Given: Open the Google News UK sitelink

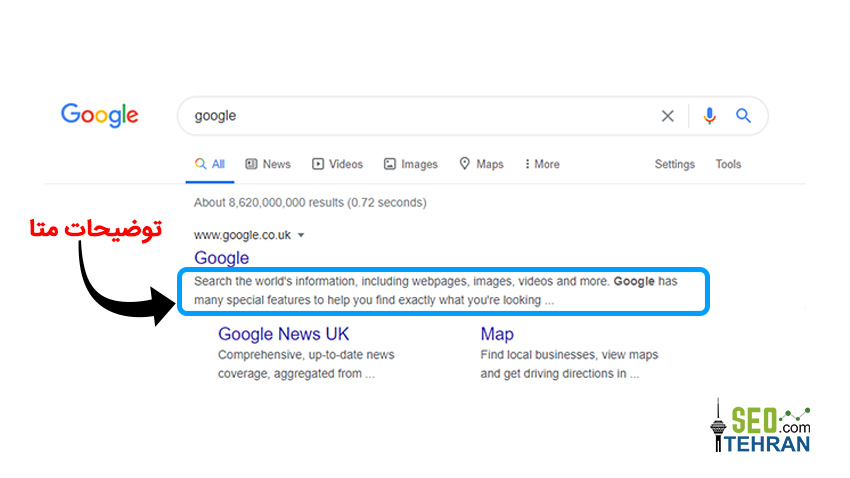Looking at the screenshot, I should [284, 334].
